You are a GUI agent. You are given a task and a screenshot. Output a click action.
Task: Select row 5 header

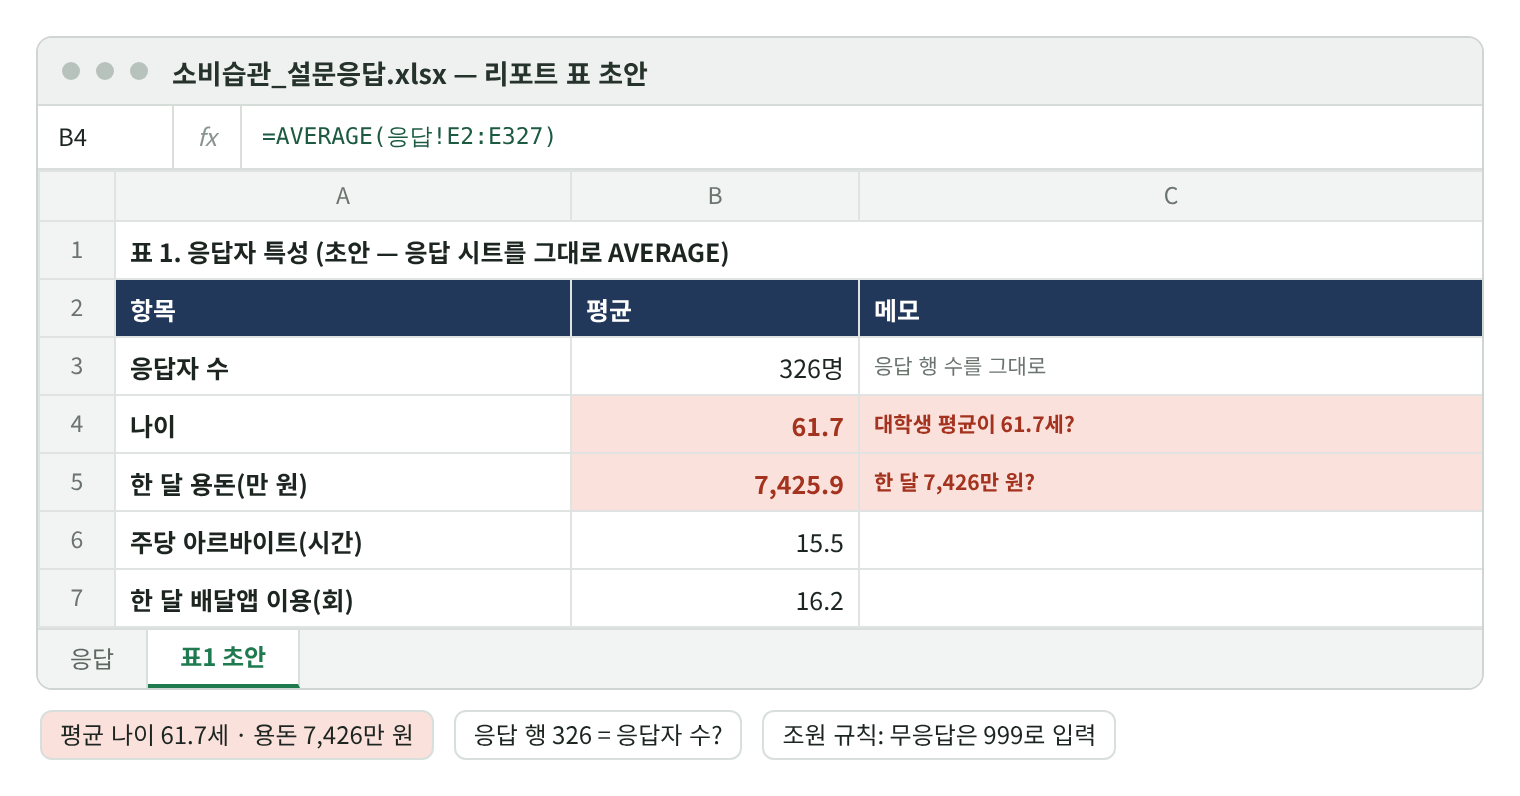coord(77,483)
